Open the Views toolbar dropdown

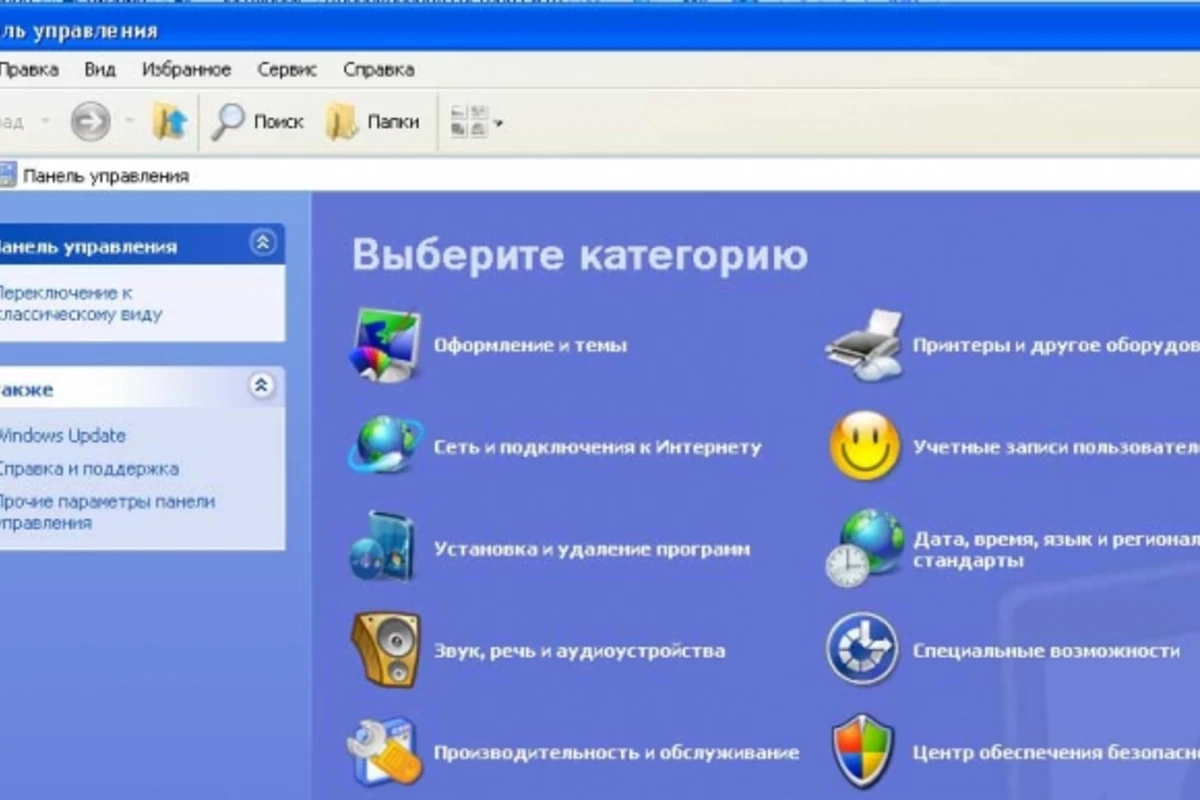[x=476, y=122]
